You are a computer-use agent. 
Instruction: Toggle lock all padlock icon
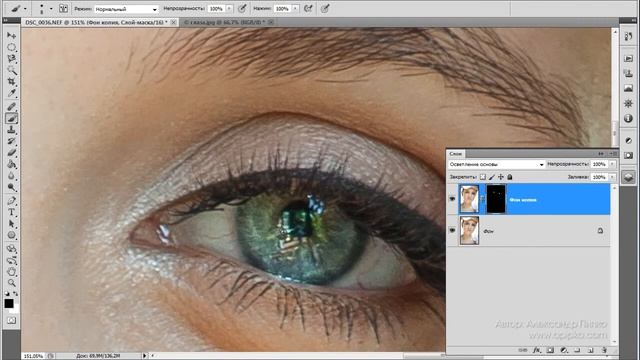coord(510,177)
